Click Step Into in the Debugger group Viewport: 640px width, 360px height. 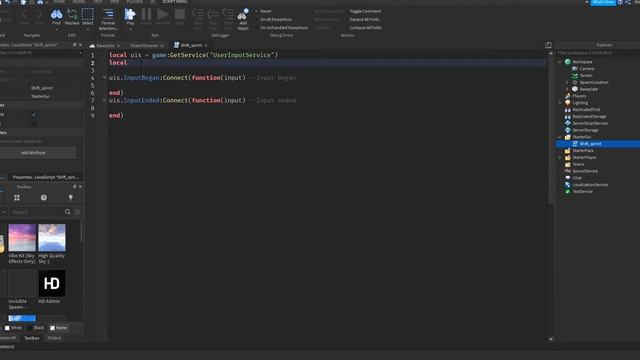click(198, 19)
